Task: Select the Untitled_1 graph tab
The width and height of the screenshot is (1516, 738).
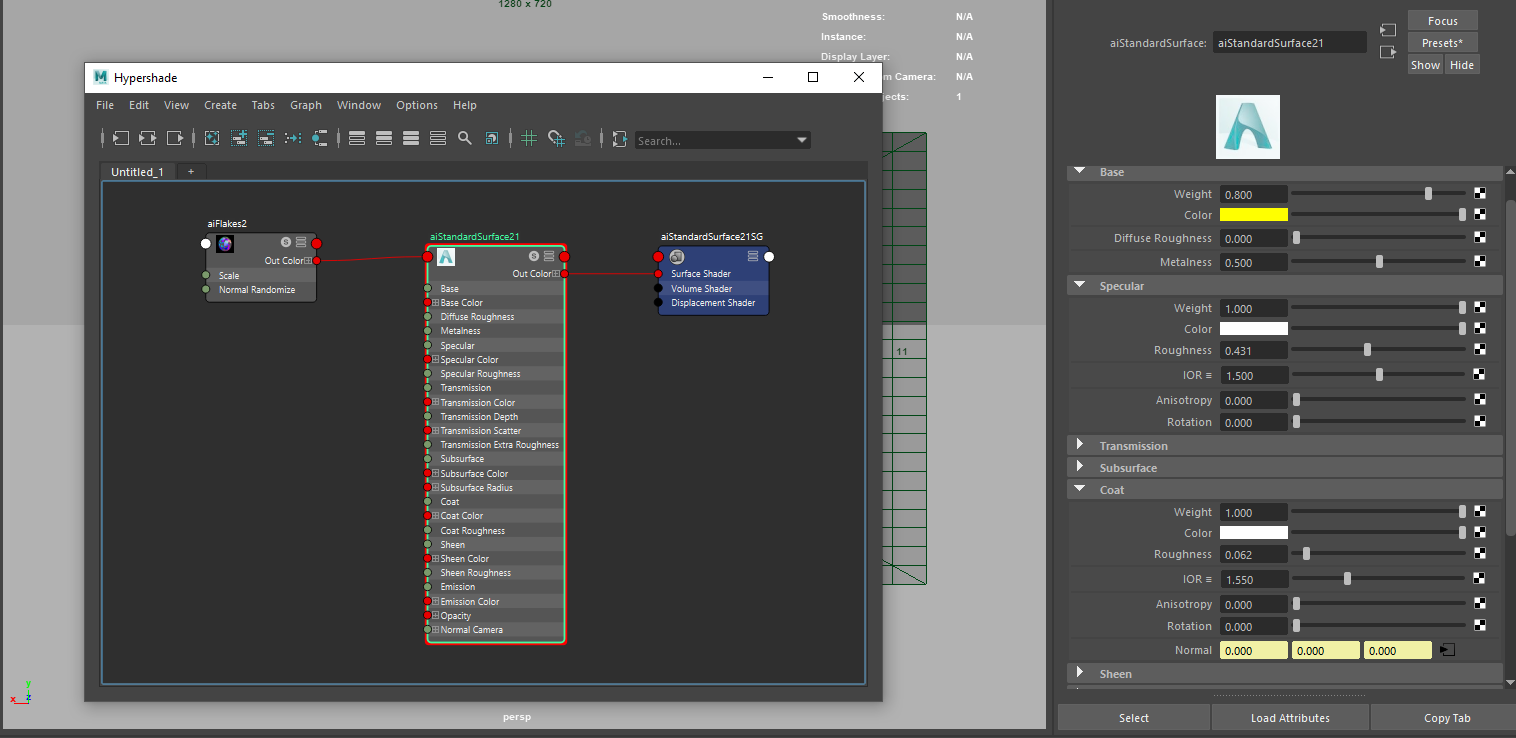Action: pyautogui.click(x=138, y=172)
